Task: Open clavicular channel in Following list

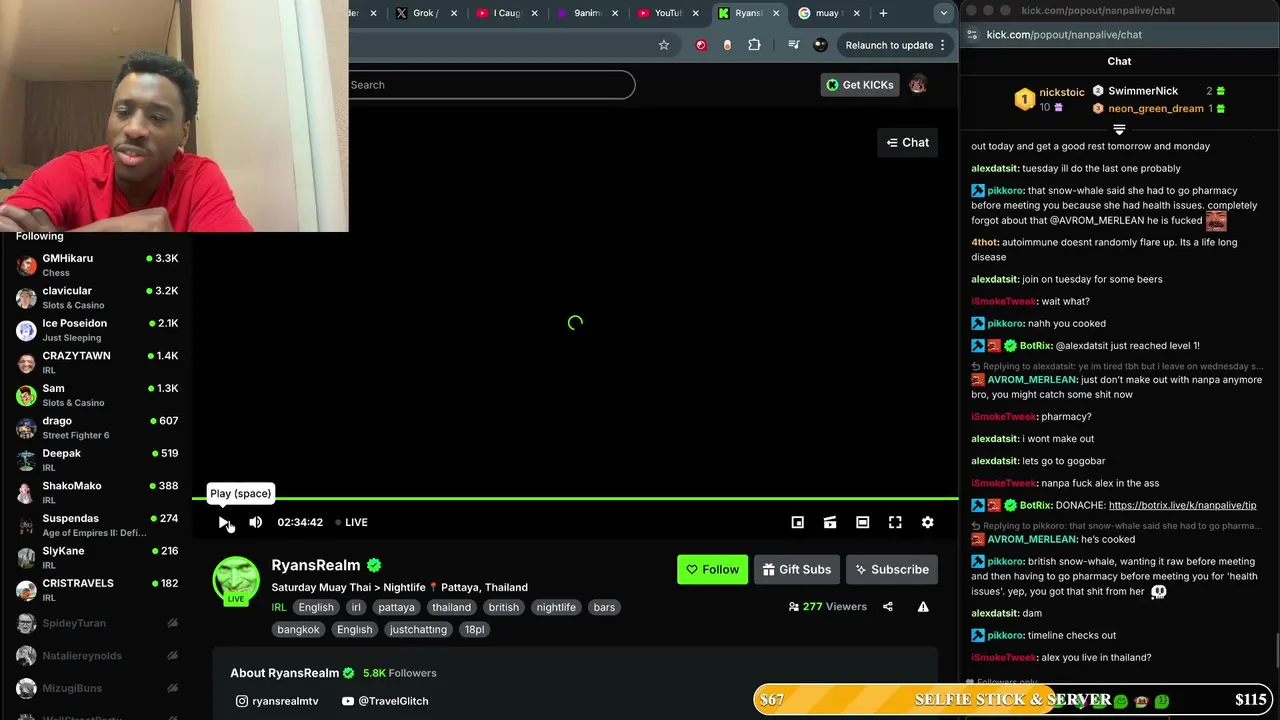Action: pos(97,298)
